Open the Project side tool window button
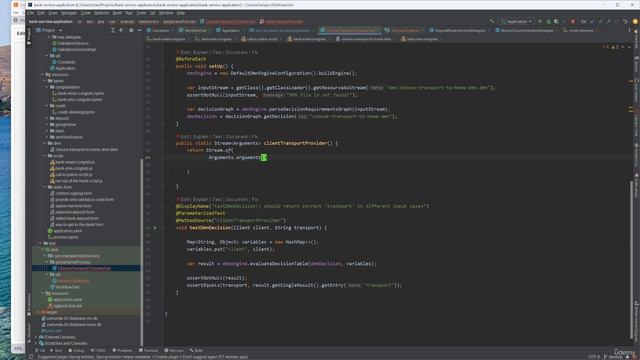 coord(29,35)
